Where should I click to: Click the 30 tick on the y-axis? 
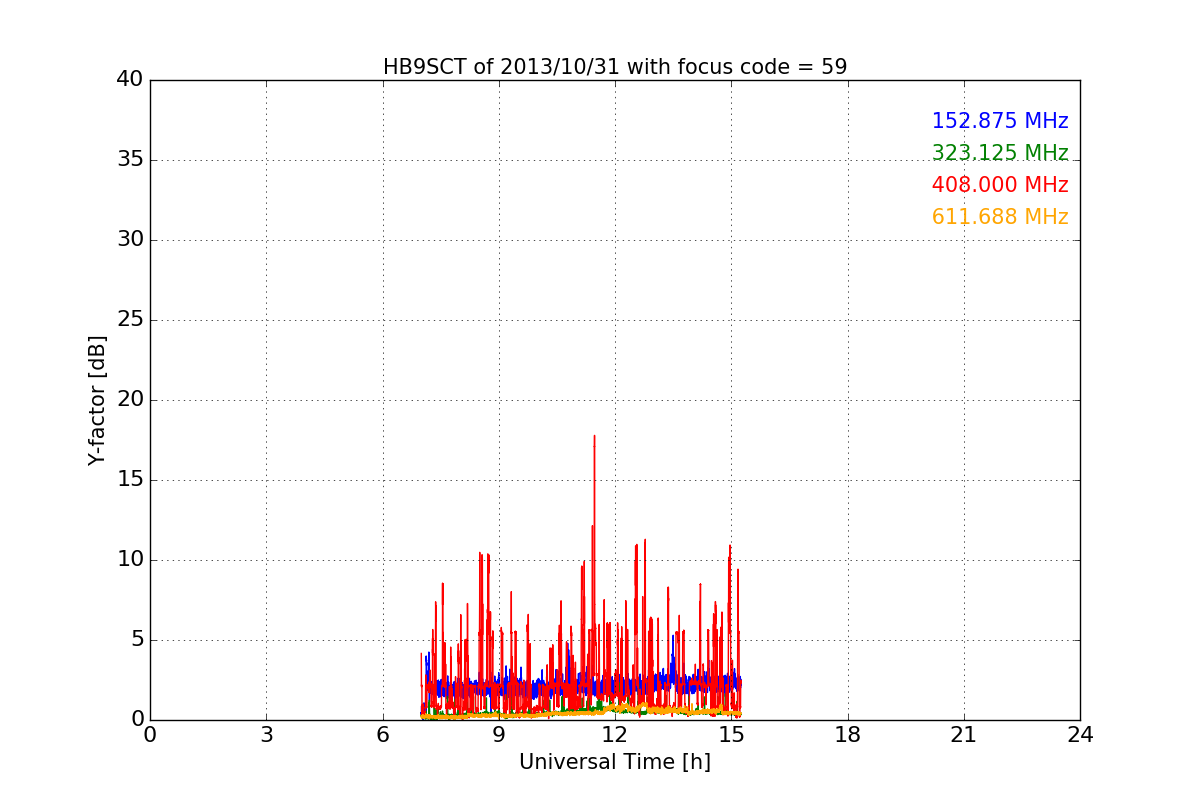(130, 239)
